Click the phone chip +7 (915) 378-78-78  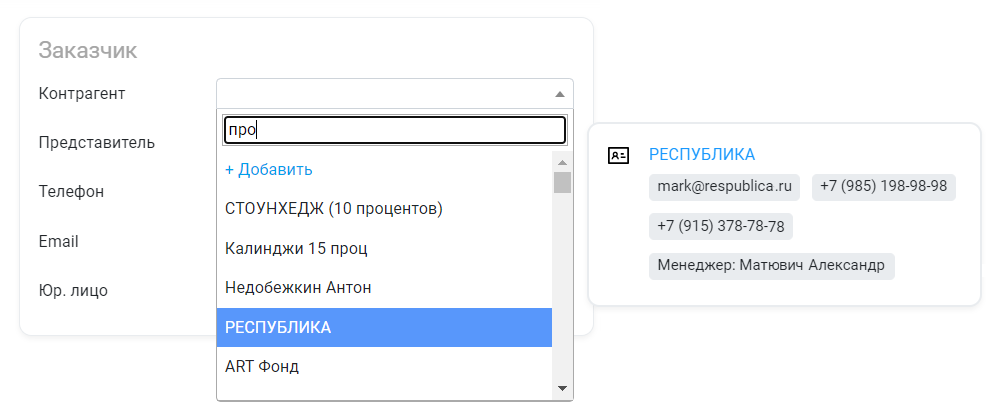click(x=721, y=227)
